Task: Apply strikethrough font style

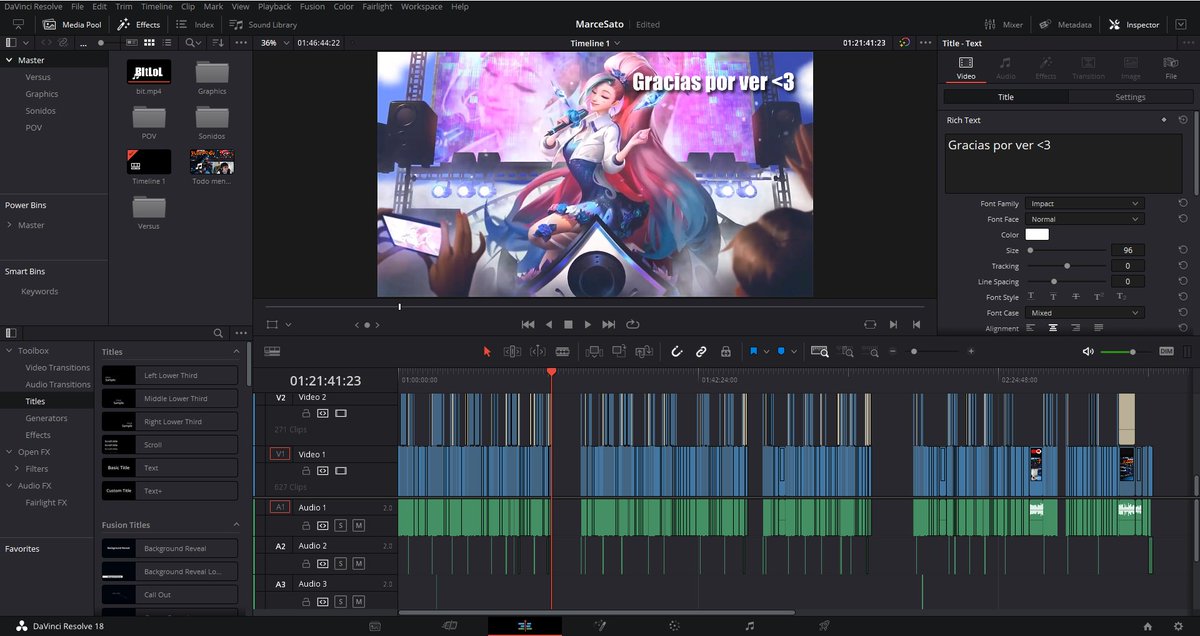Action: (x=1076, y=297)
